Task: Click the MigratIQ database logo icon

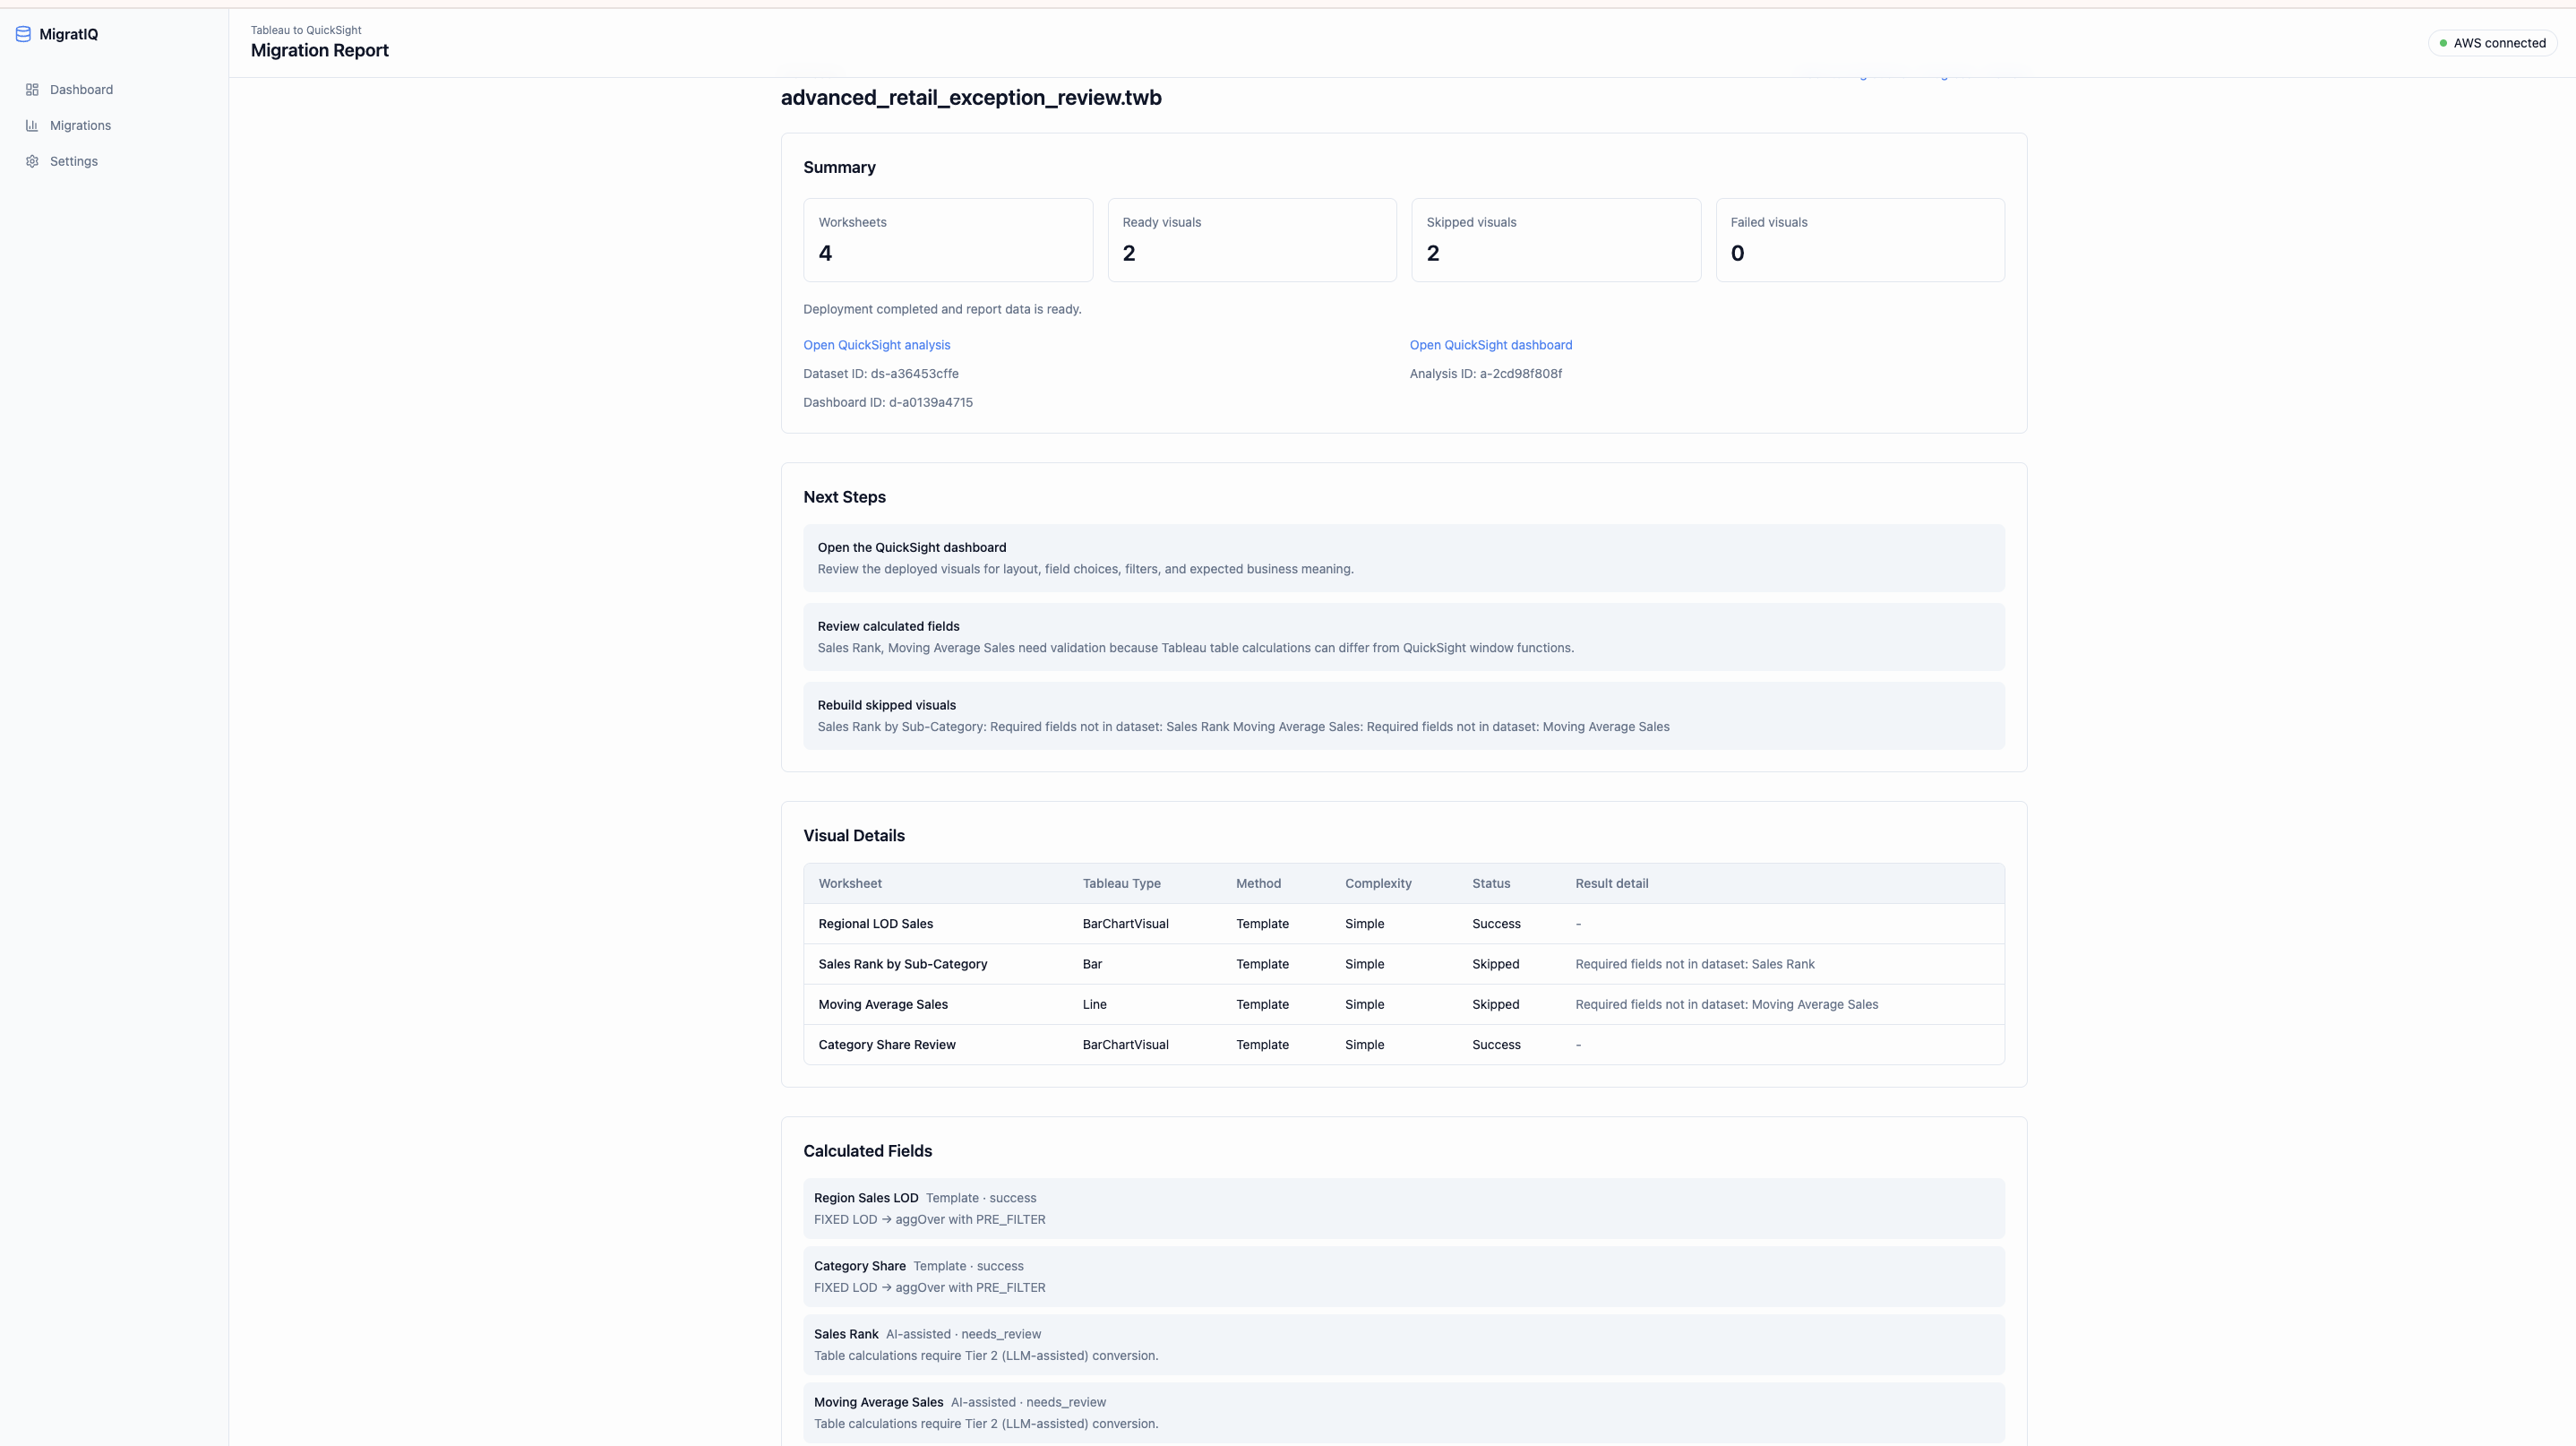Action: 23,34
